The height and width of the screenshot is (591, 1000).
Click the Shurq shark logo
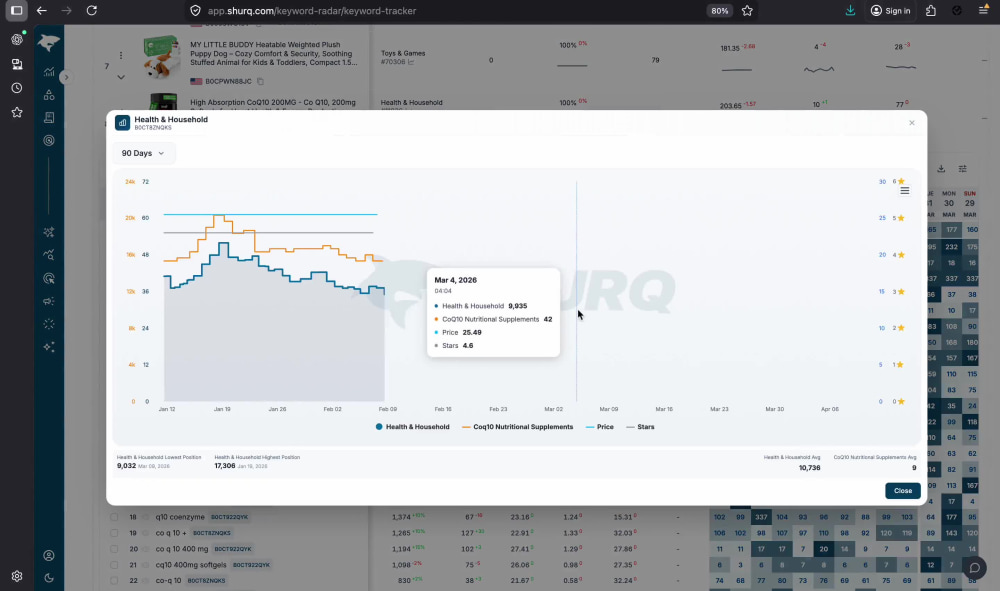coord(48,42)
